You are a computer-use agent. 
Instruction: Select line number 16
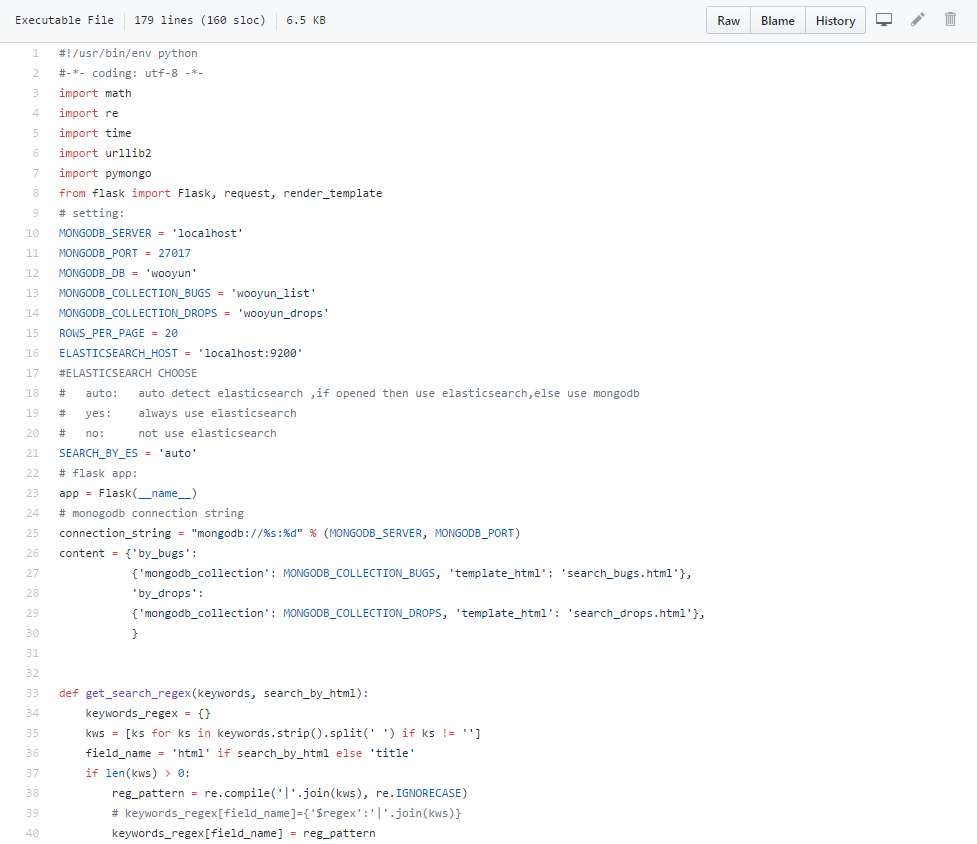(x=33, y=353)
